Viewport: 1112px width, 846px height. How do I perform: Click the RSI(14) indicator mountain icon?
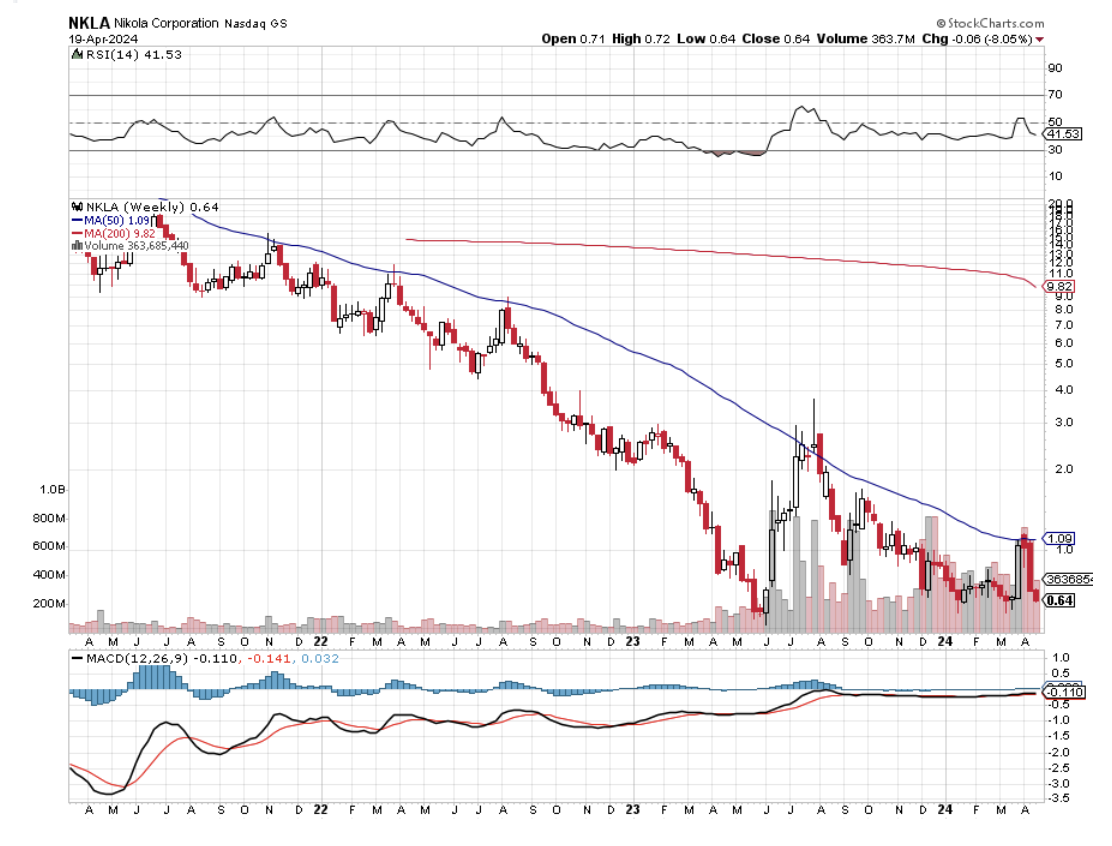pyautogui.click(x=76, y=56)
